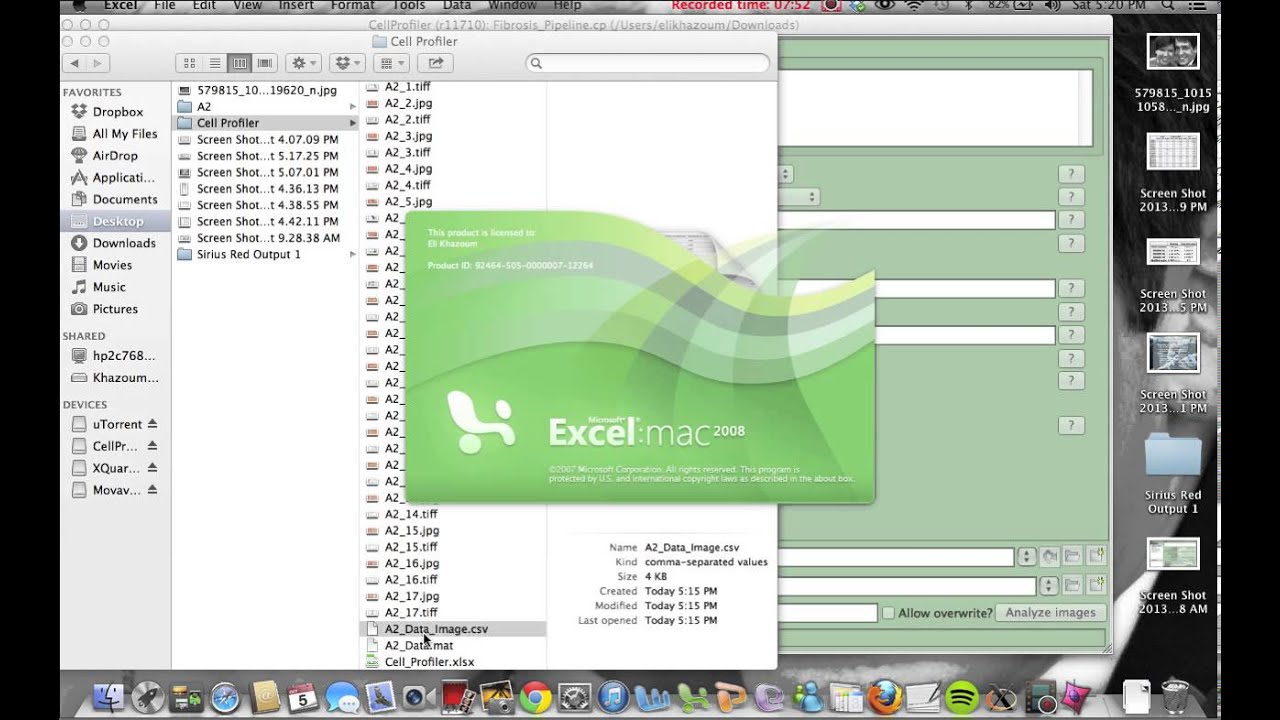Open Launchpad from the Dock
The height and width of the screenshot is (720, 1280).
pos(148,697)
